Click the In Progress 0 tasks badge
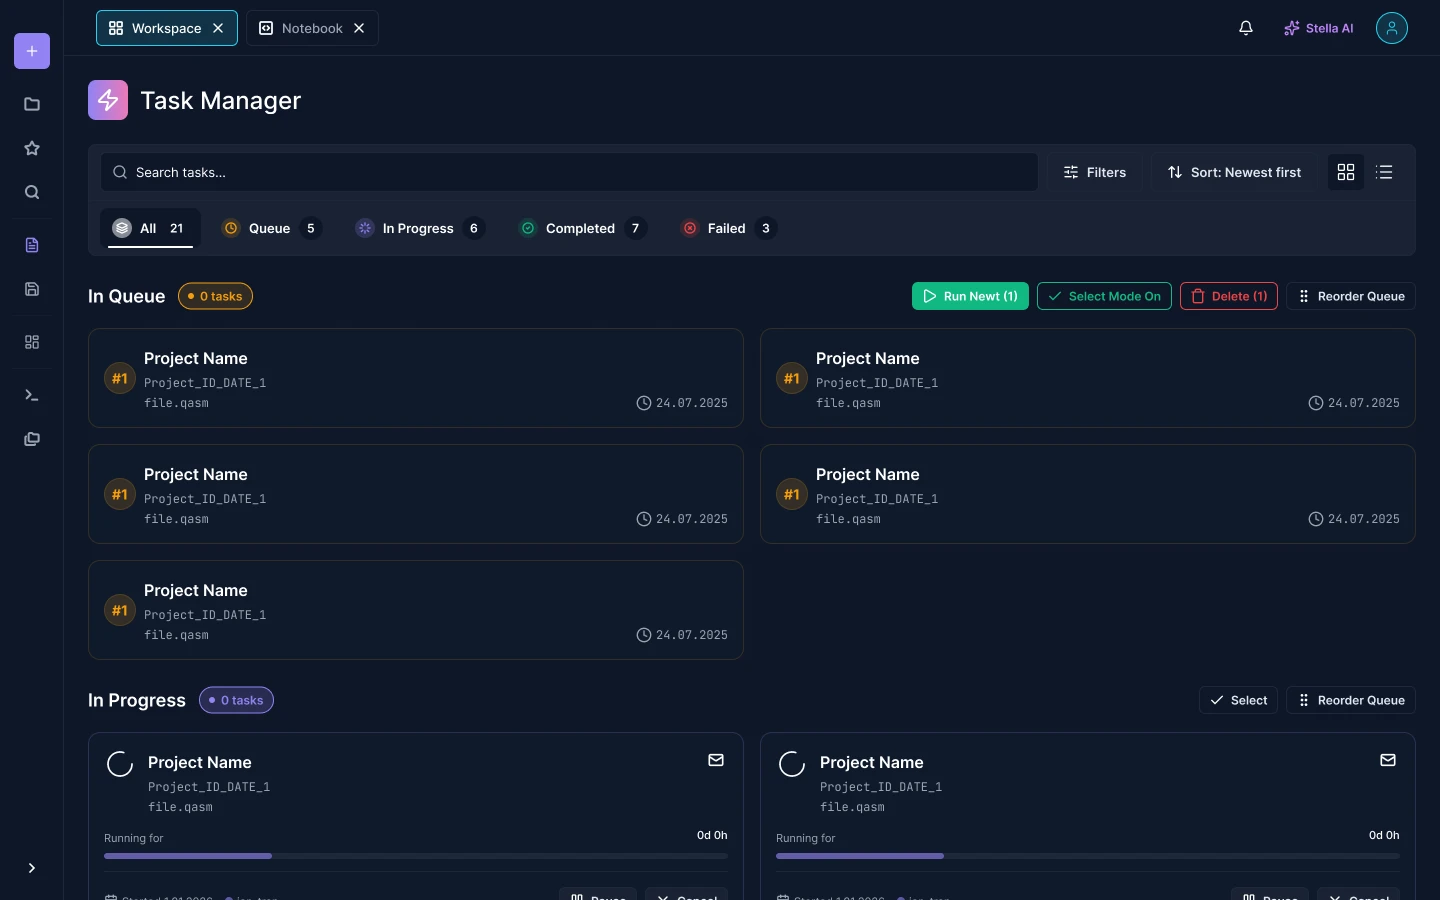 coord(236,700)
